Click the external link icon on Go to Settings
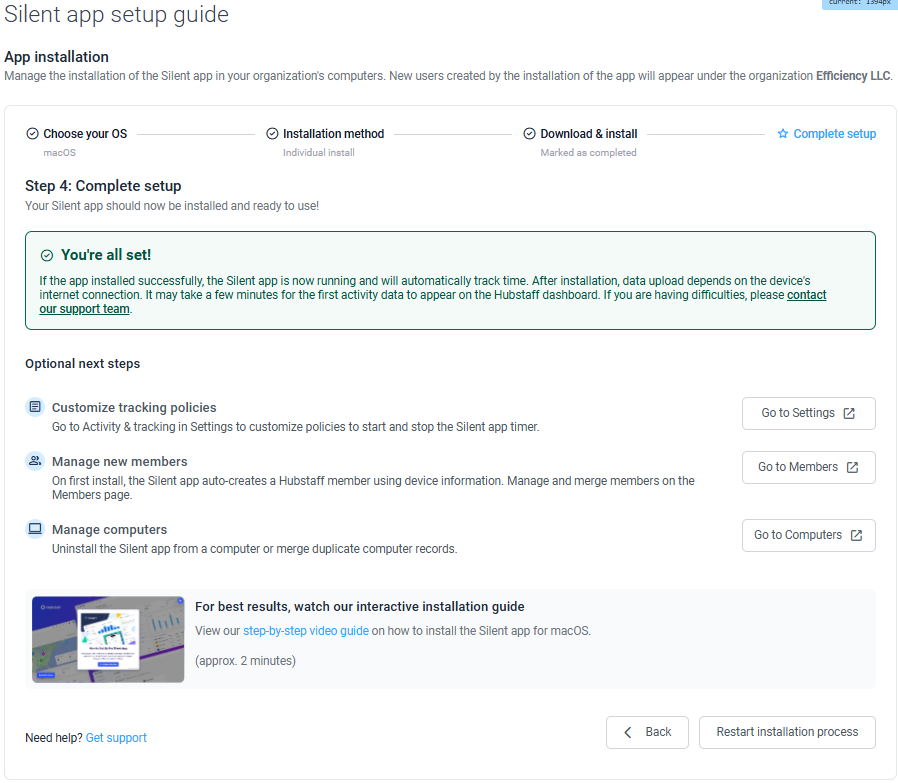Screen dimensions: 898x783 tap(849, 414)
